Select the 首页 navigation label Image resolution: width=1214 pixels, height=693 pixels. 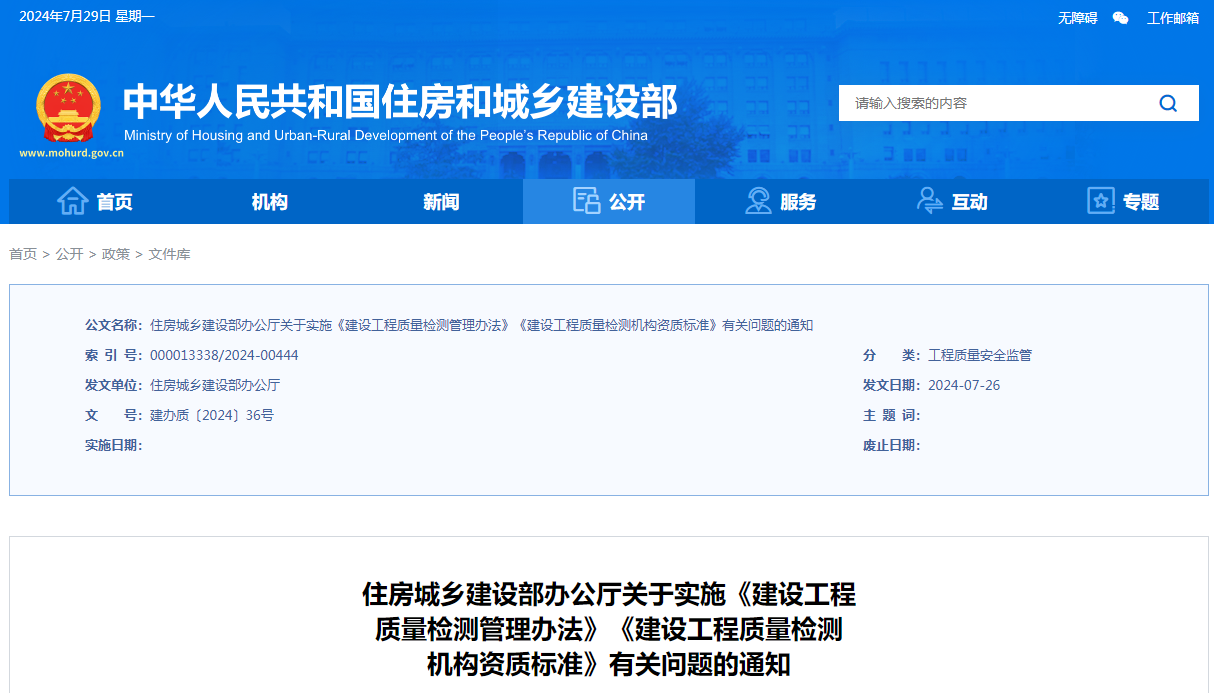click(x=114, y=202)
